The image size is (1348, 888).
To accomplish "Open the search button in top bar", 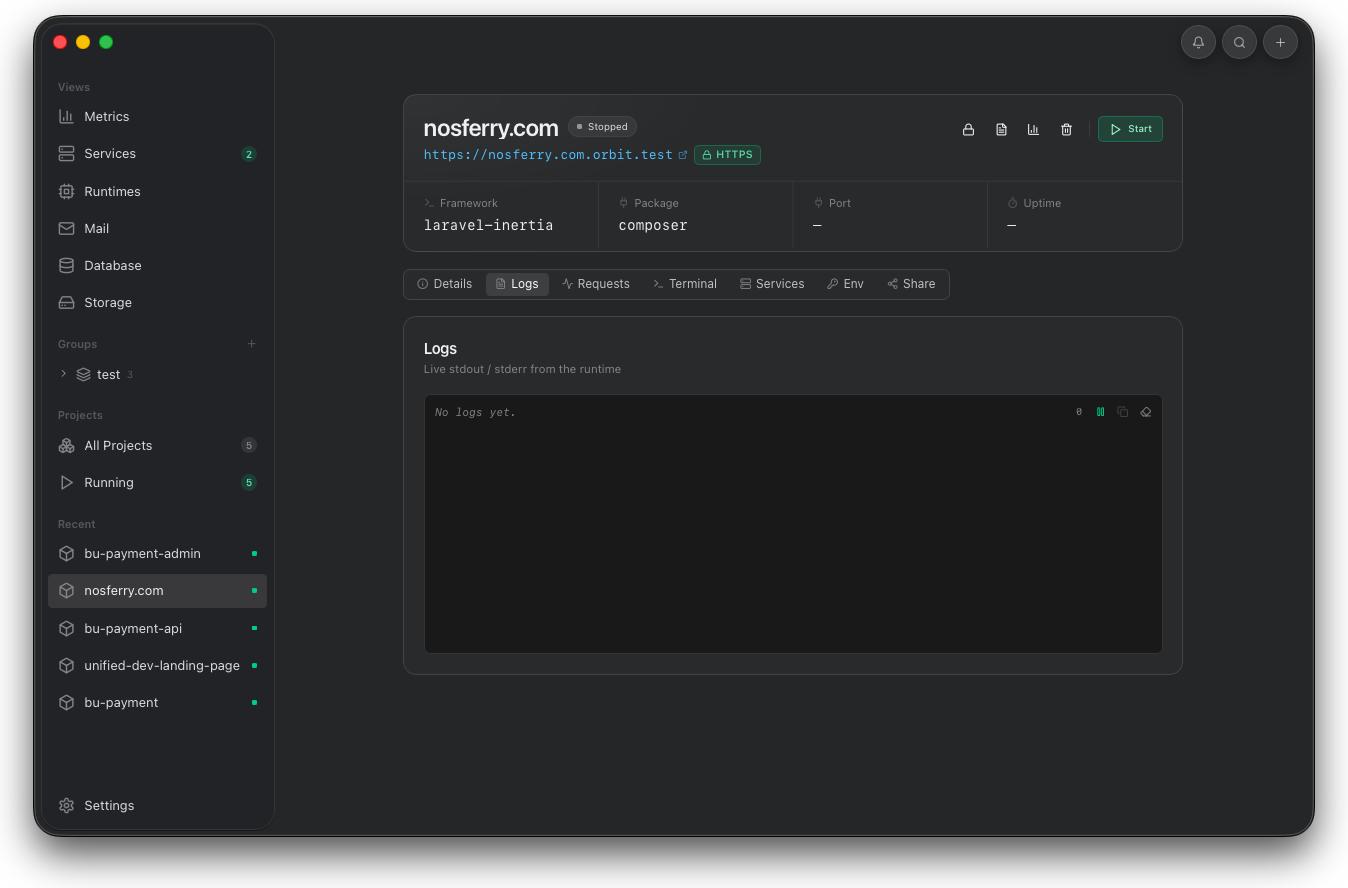I will click(1239, 42).
